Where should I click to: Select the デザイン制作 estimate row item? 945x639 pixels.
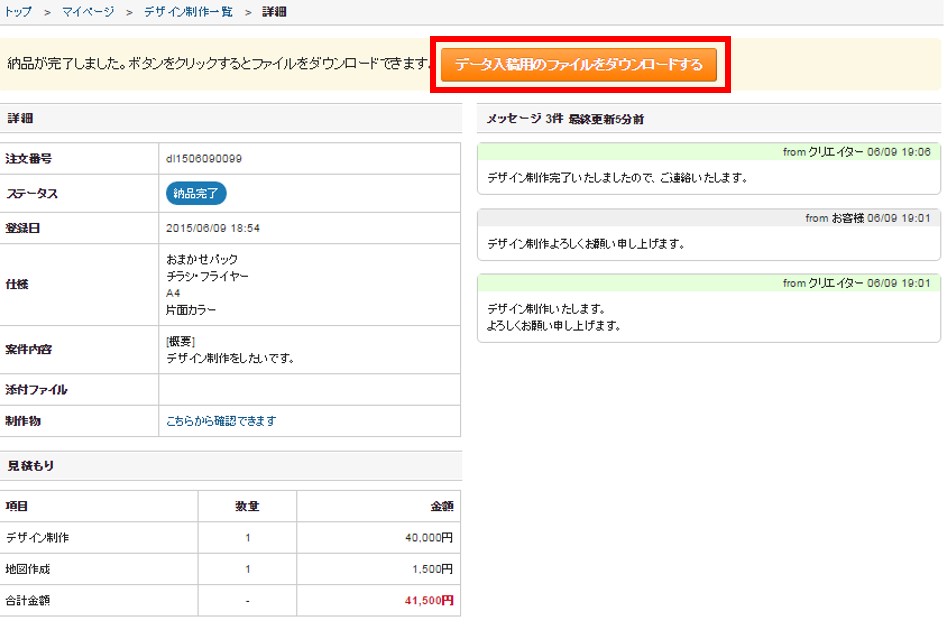[37, 538]
